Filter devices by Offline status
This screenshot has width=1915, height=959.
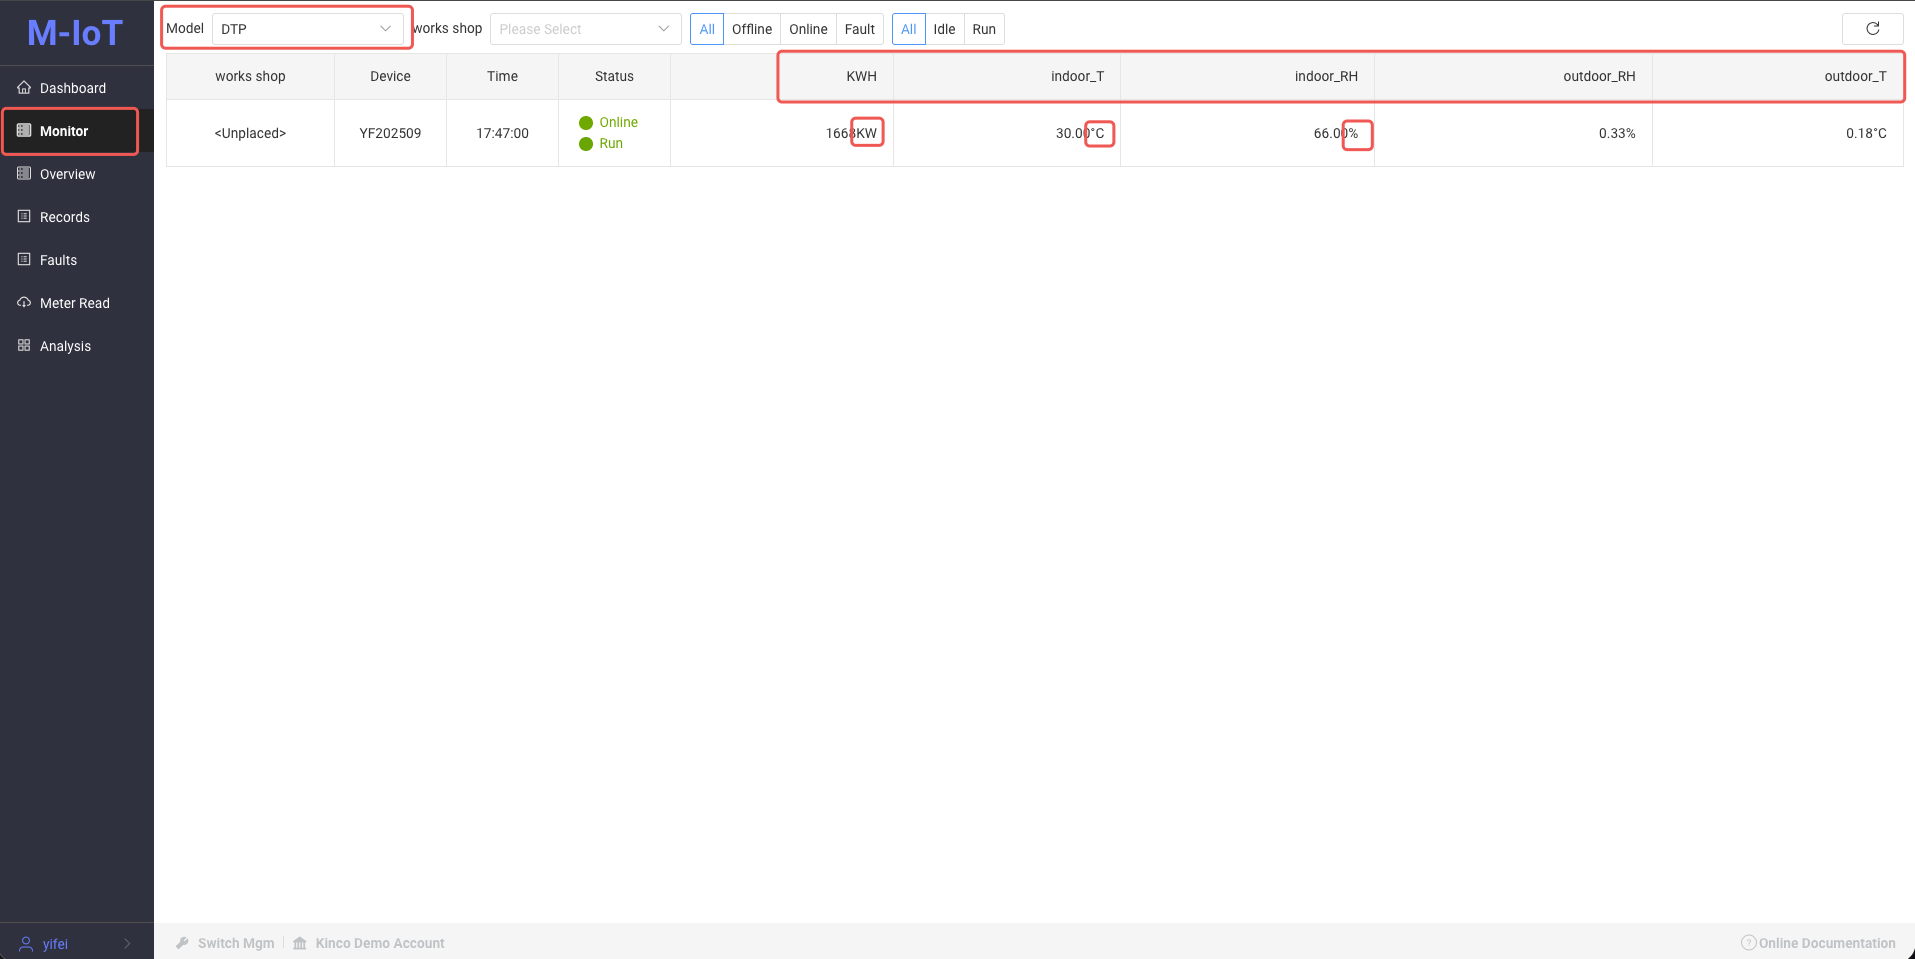[x=751, y=29]
